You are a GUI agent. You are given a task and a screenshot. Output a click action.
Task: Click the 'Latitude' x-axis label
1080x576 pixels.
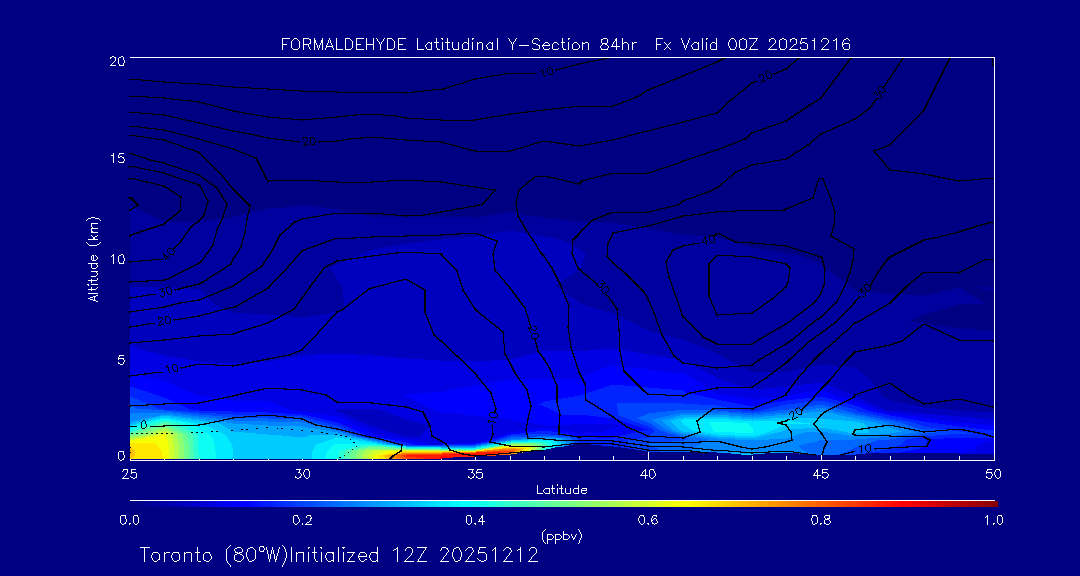point(561,489)
